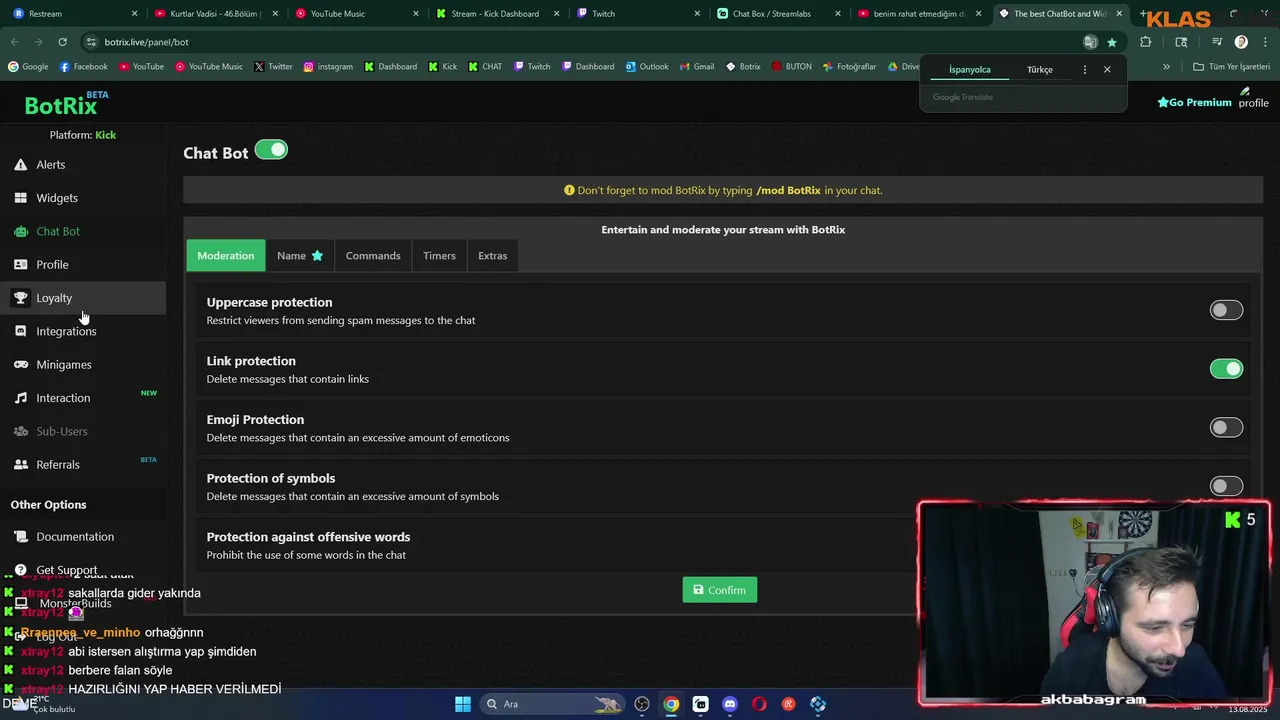Enable Protection of symbols toggle
The image size is (1280, 720).
tap(1226, 486)
